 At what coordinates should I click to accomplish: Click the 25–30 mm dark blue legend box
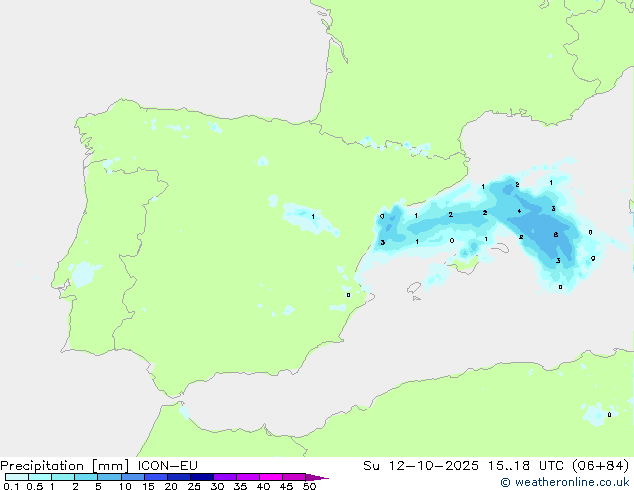point(202,477)
